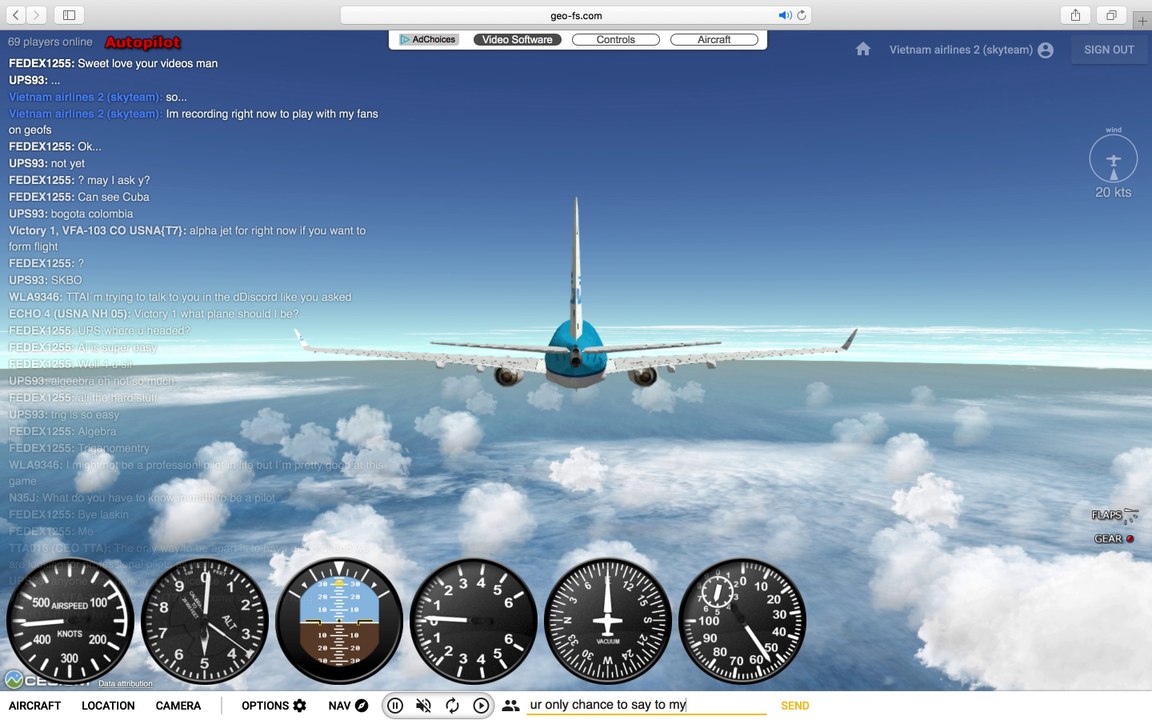The height and width of the screenshot is (720, 1152).
Task: Click the engine RPM gauge
Action: click(x=742, y=621)
